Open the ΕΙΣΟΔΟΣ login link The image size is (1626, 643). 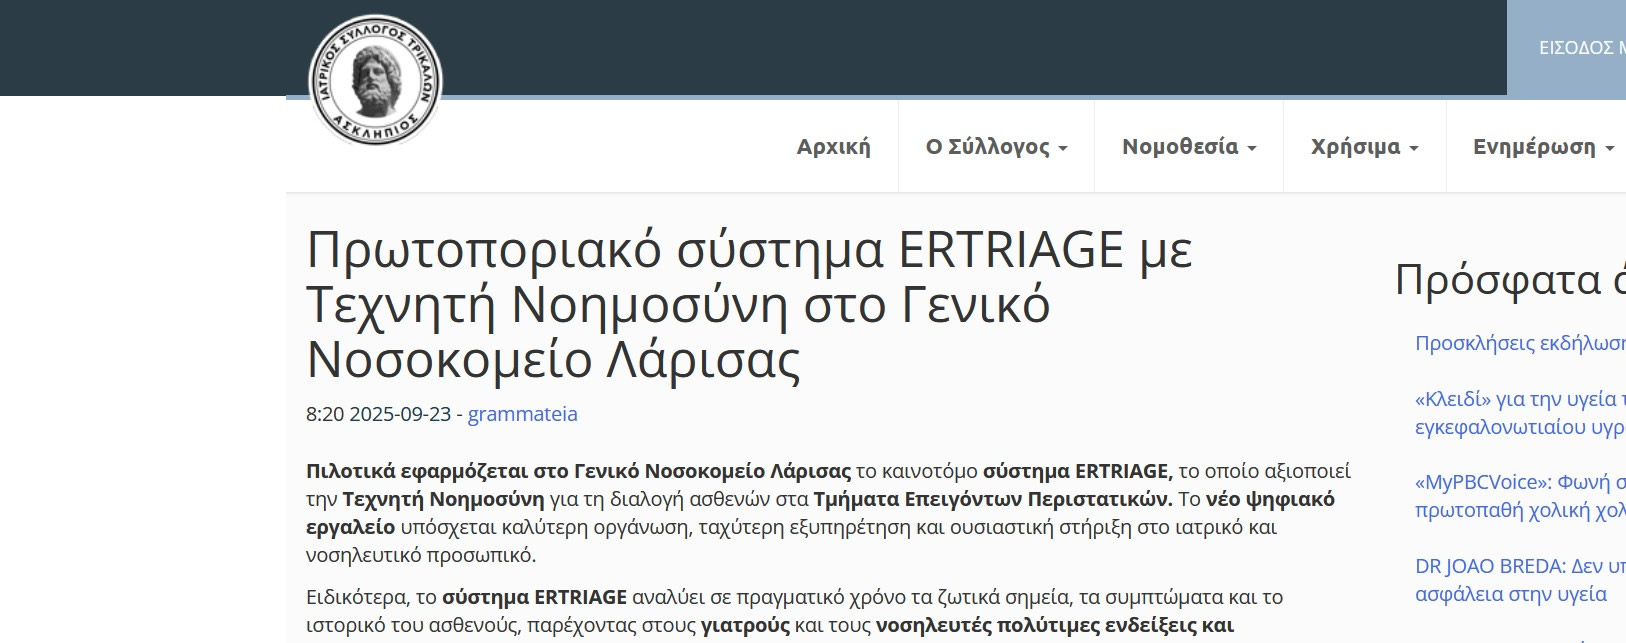click(1580, 48)
